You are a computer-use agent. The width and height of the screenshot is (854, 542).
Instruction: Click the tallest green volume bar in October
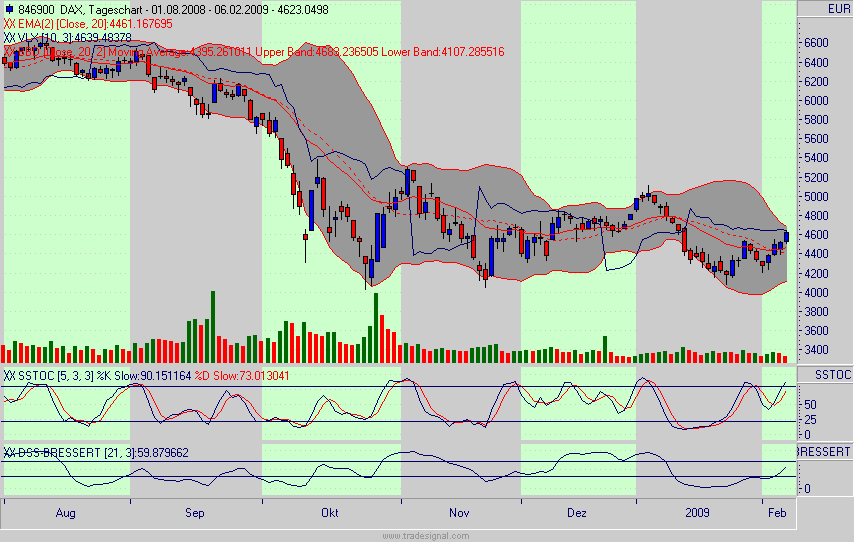coord(376,328)
